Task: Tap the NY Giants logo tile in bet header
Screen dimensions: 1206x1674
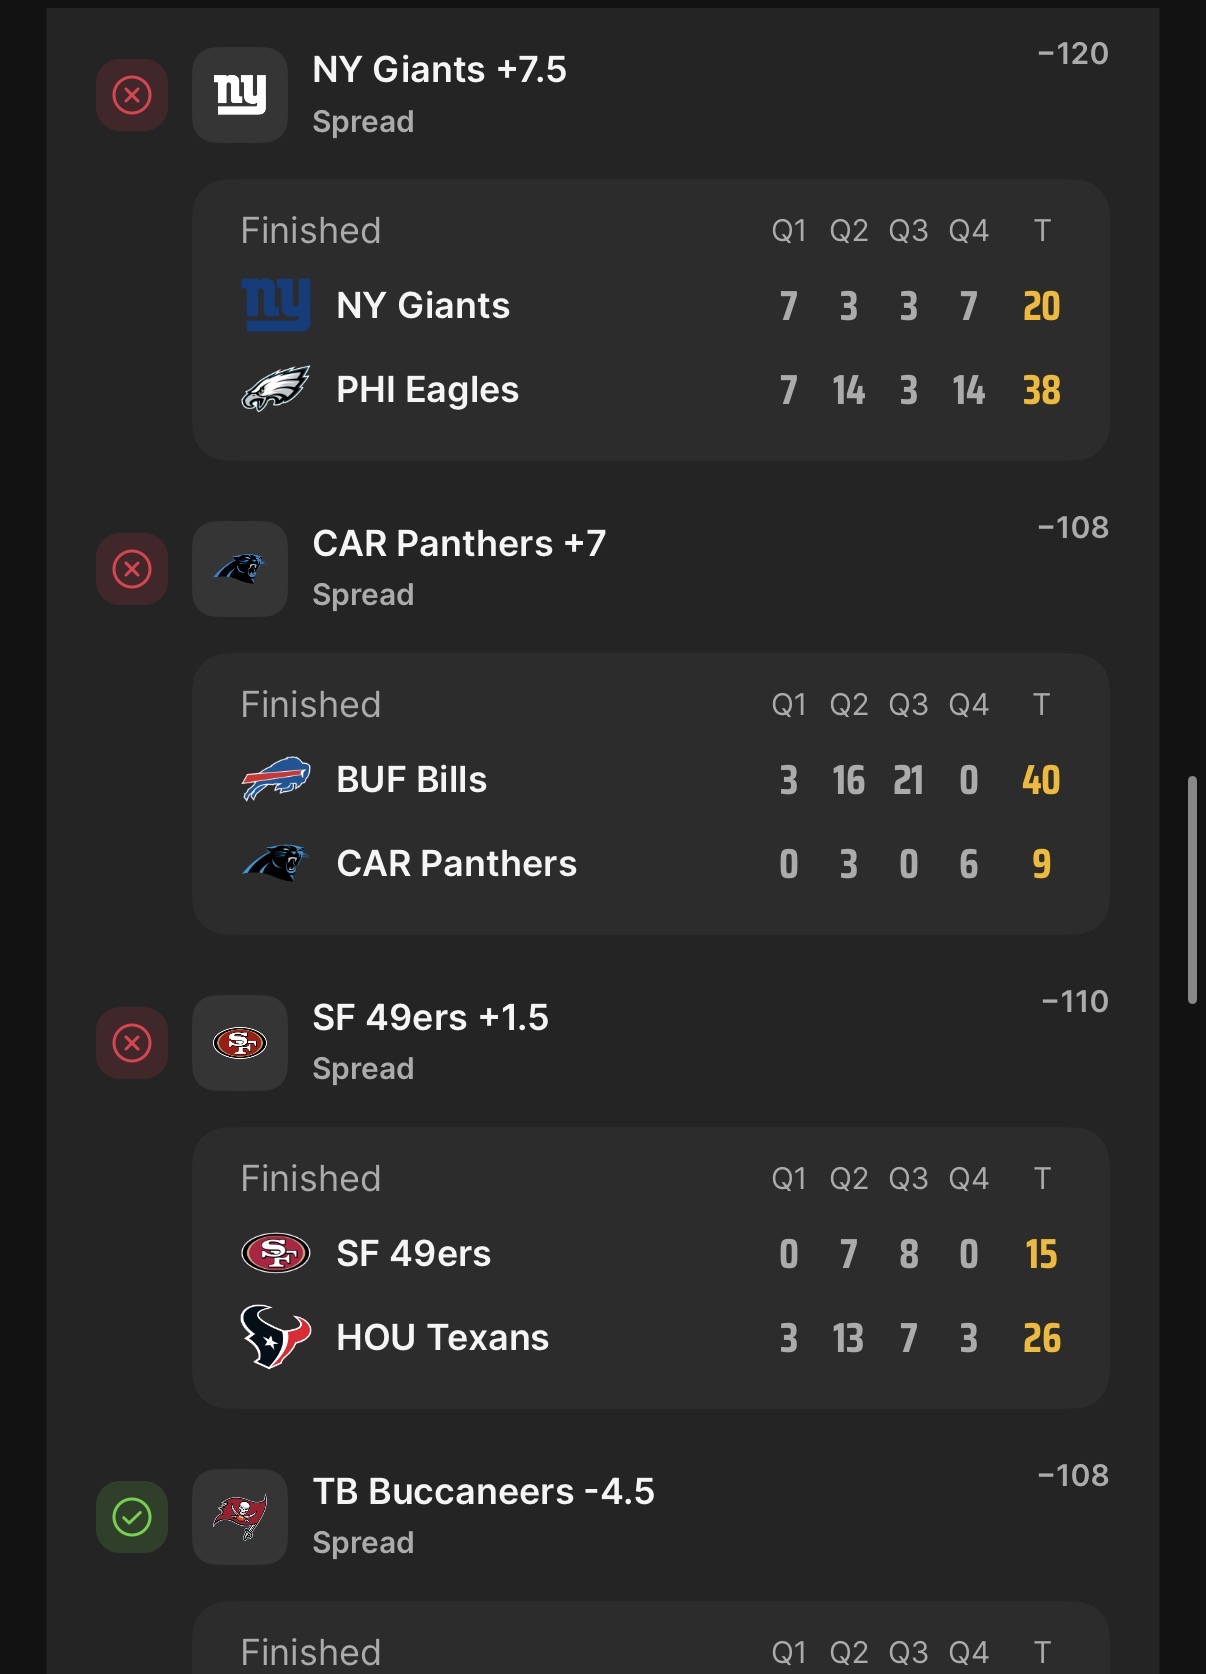Action: pyautogui.click(x=240, y=95)
